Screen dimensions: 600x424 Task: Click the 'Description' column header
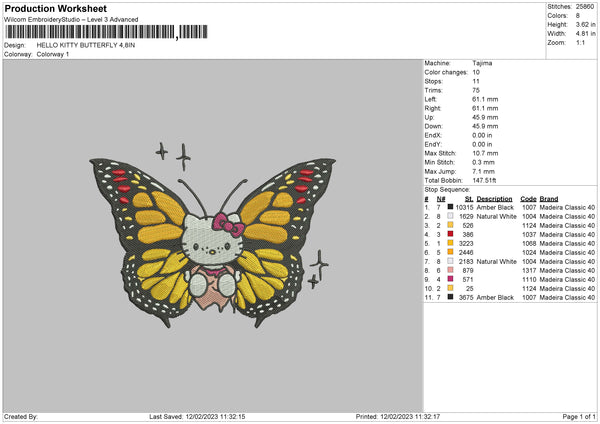coord(494,199)
